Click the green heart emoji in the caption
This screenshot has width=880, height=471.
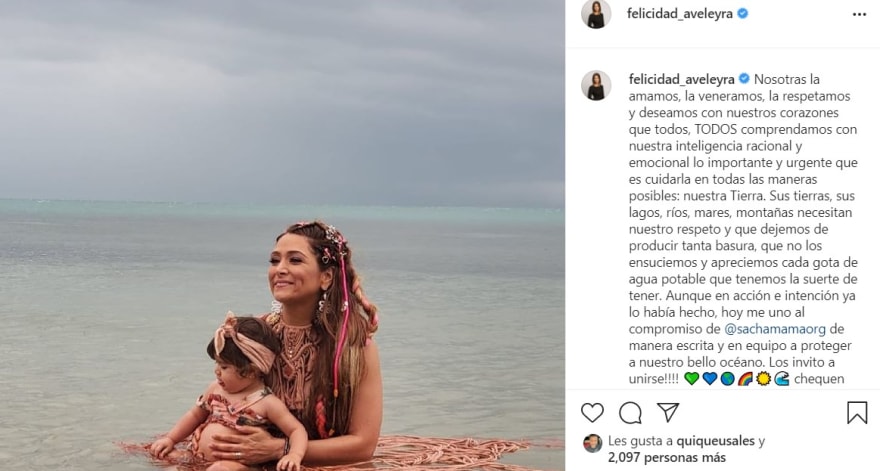pos(692,379)
